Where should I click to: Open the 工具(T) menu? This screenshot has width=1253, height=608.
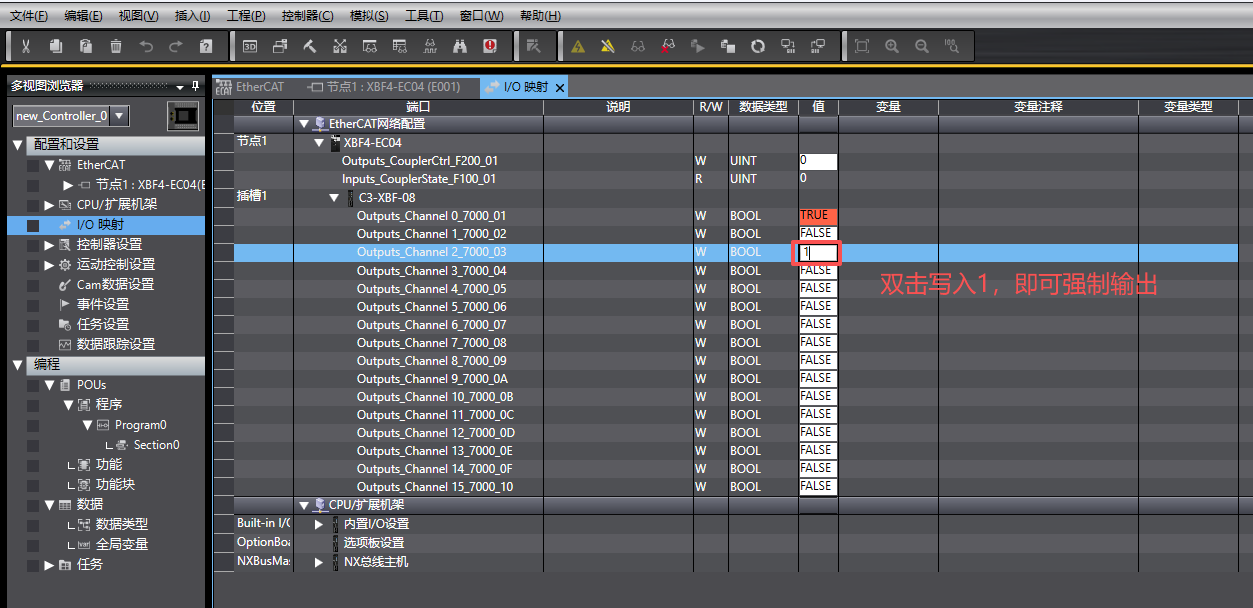(x=423, y=16)
